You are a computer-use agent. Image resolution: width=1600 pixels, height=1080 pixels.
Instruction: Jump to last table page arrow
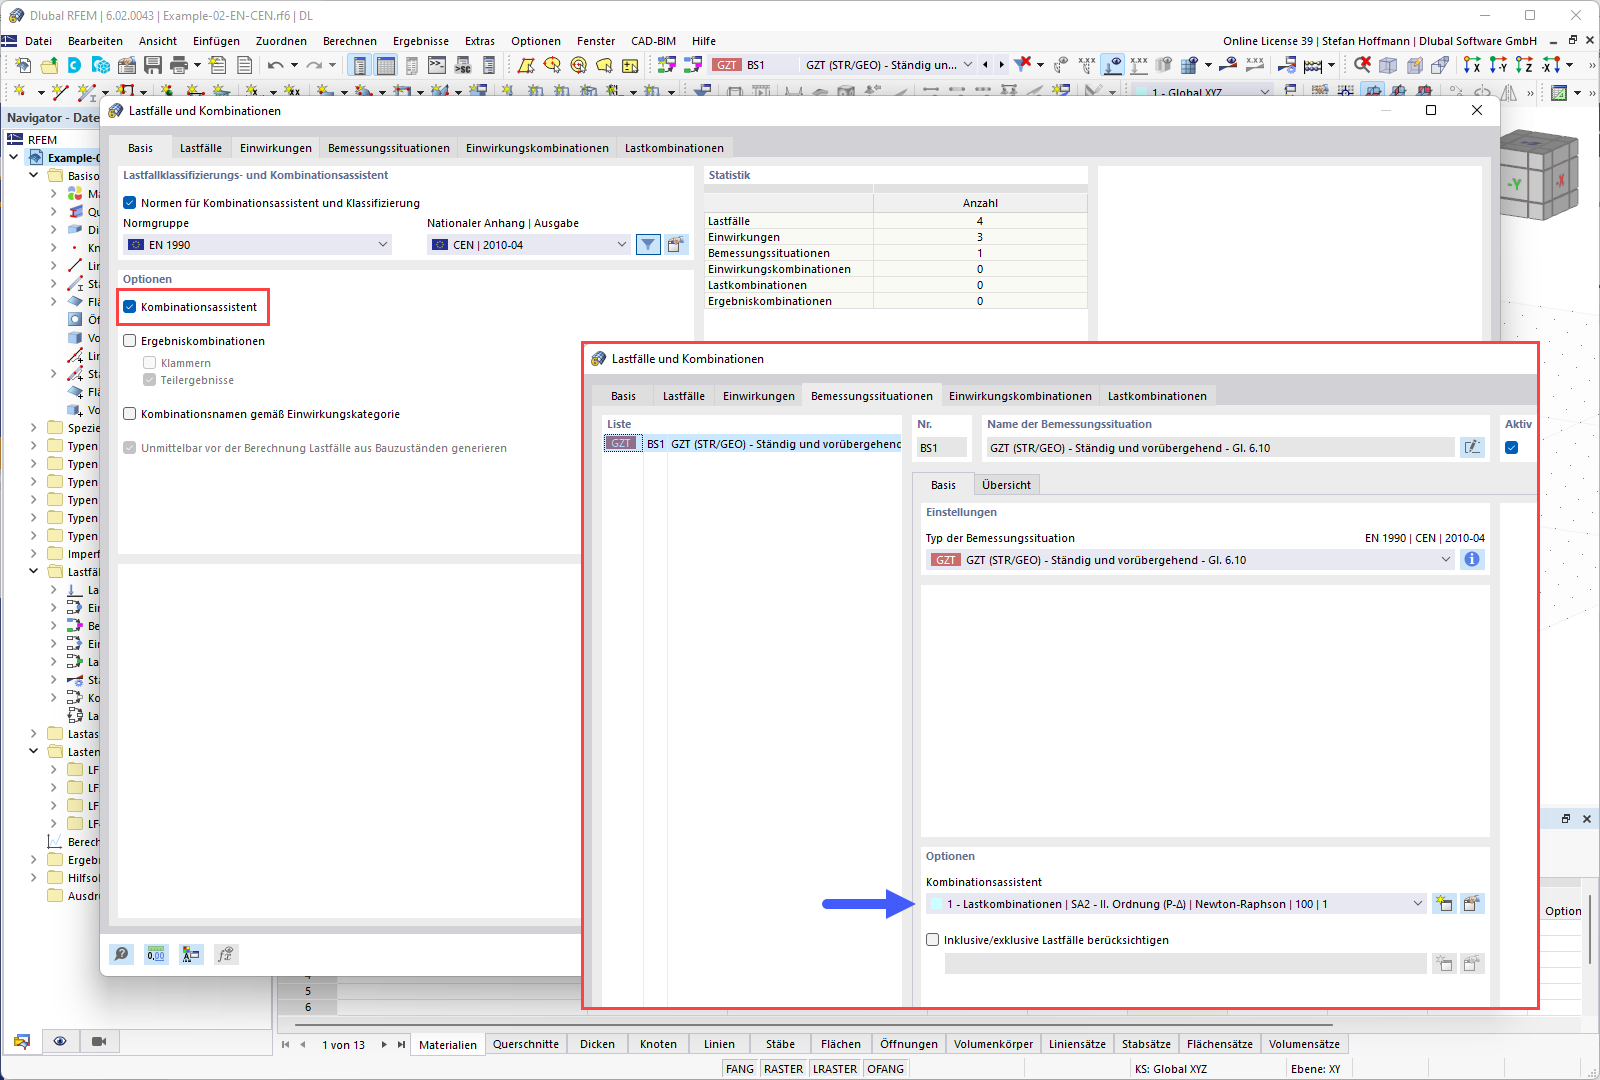coord(401,1044)
